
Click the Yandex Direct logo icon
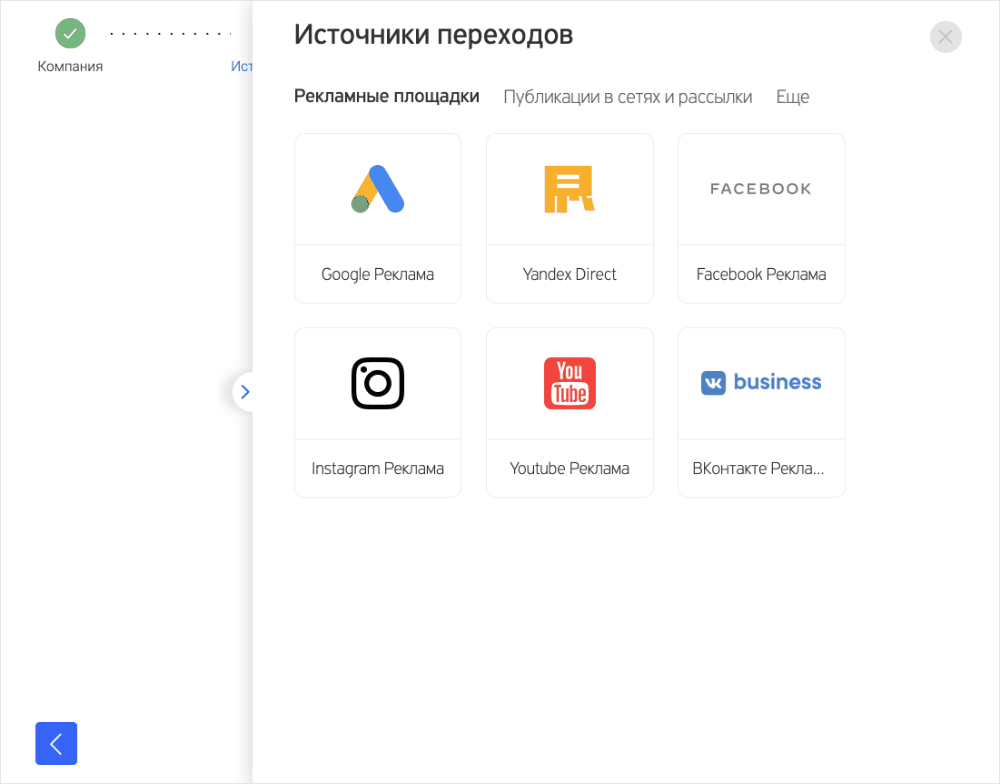tap(569, 189)
